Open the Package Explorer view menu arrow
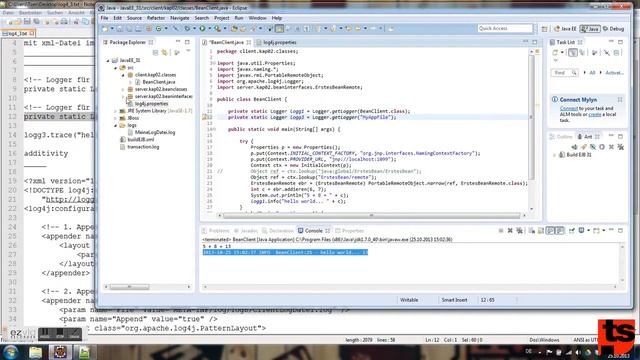Screen dimensions: 640x360 (x=188, y=51)
